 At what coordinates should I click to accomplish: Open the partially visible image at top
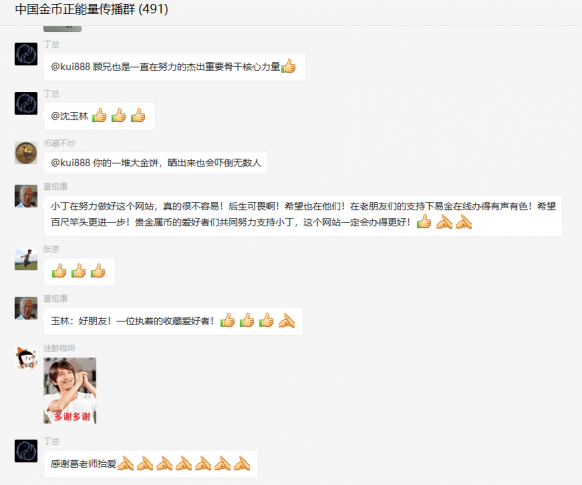[x=62, y=29]
